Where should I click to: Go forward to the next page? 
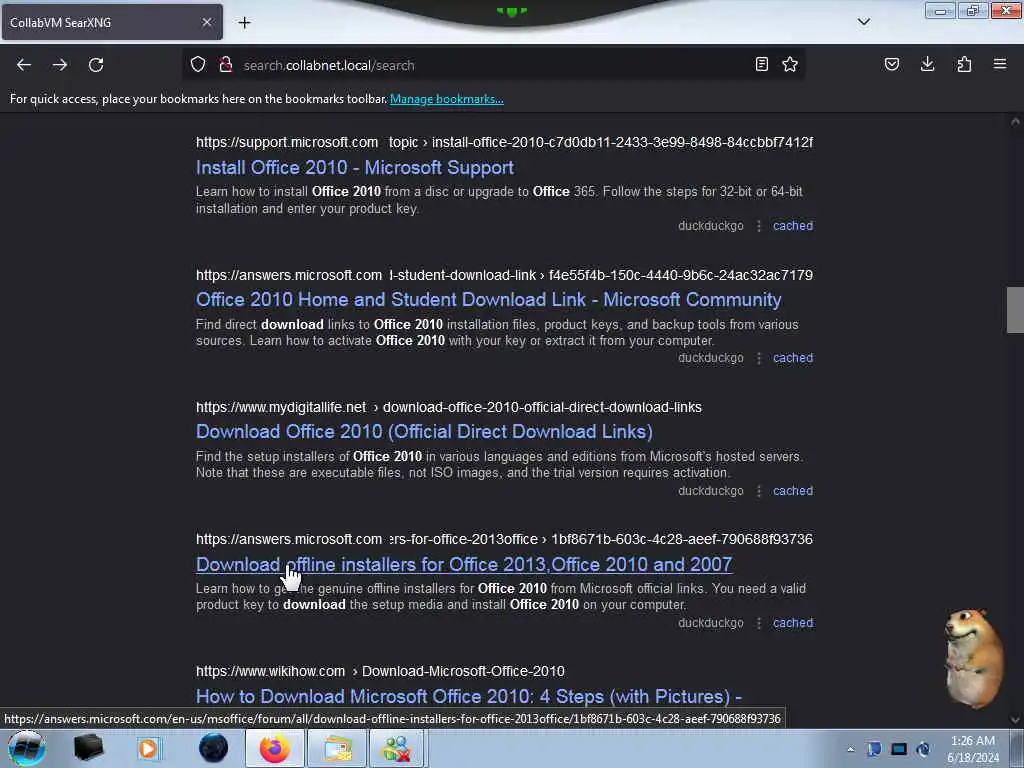pos(60,65)
